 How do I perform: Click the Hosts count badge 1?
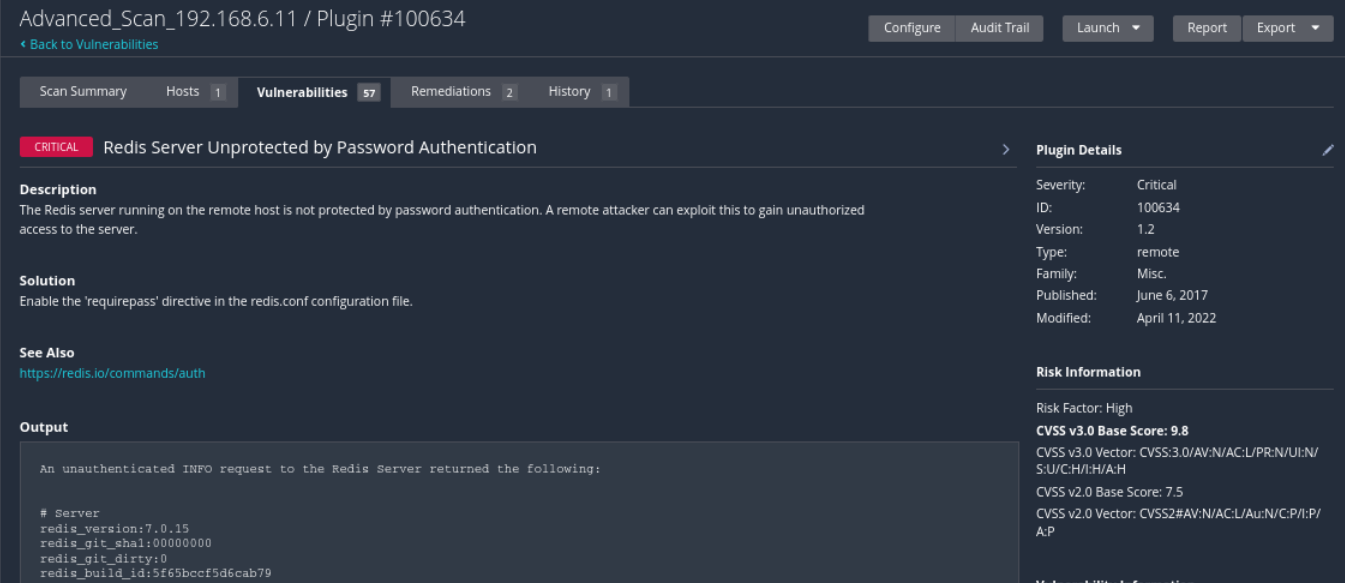(x=217, y=93)
